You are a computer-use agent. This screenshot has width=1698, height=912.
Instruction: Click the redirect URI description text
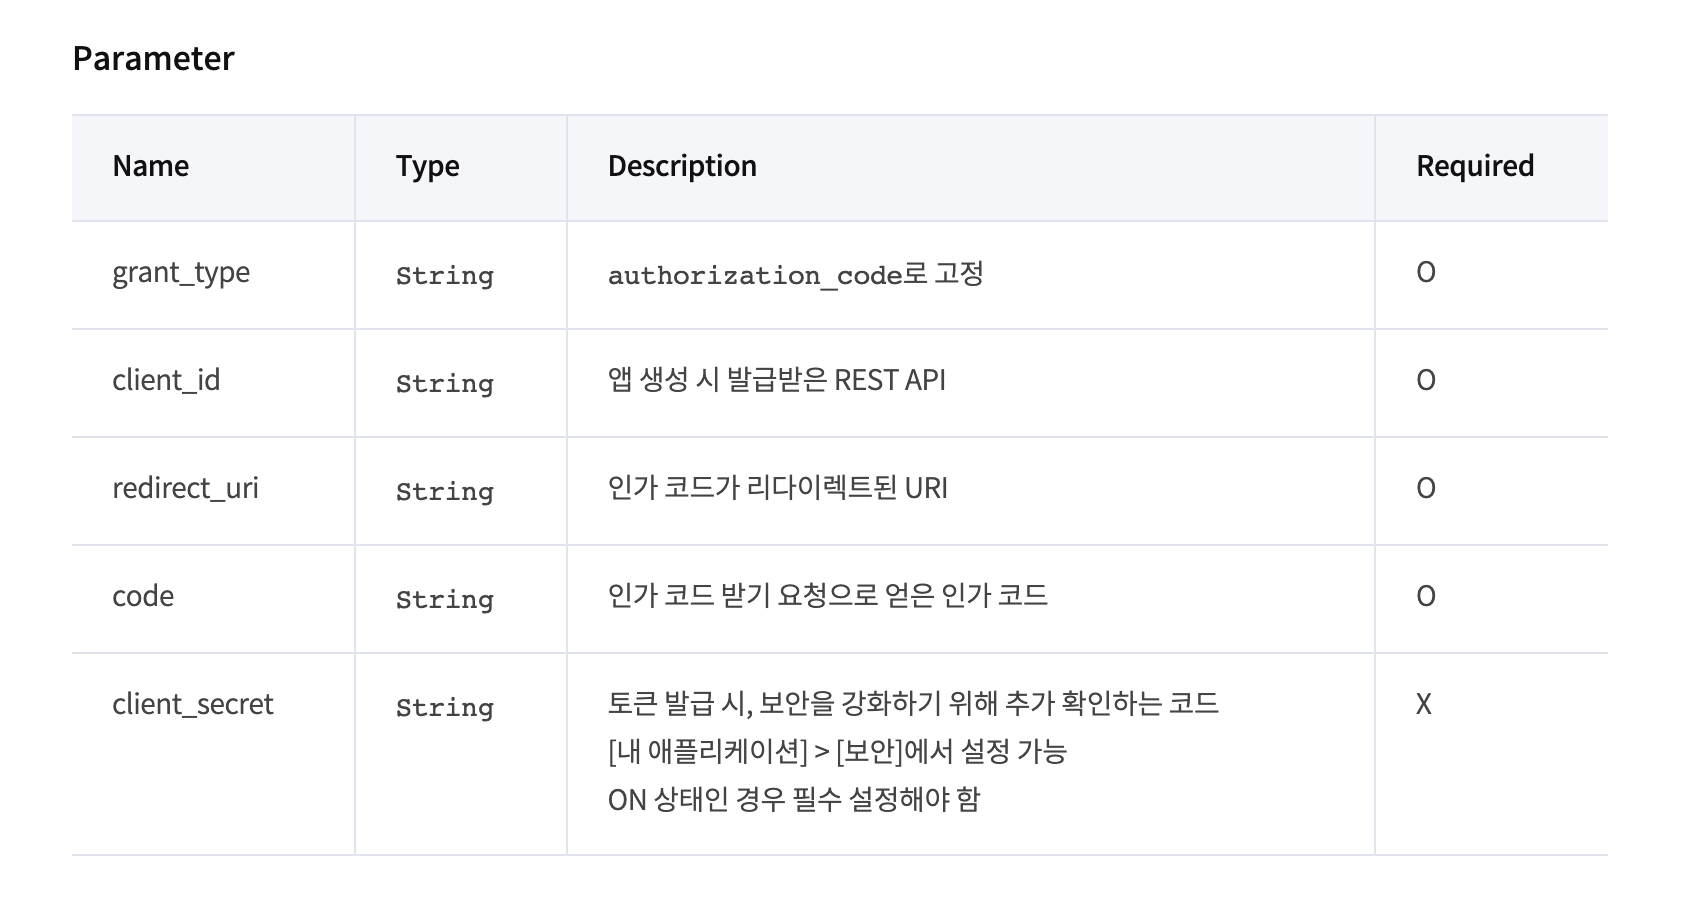point(777,488)
